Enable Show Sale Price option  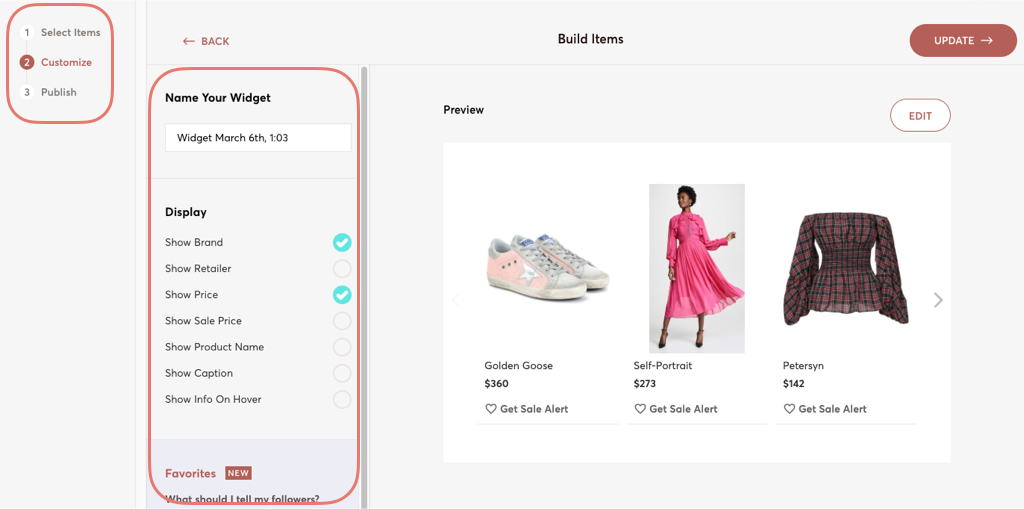pos(342,321)
